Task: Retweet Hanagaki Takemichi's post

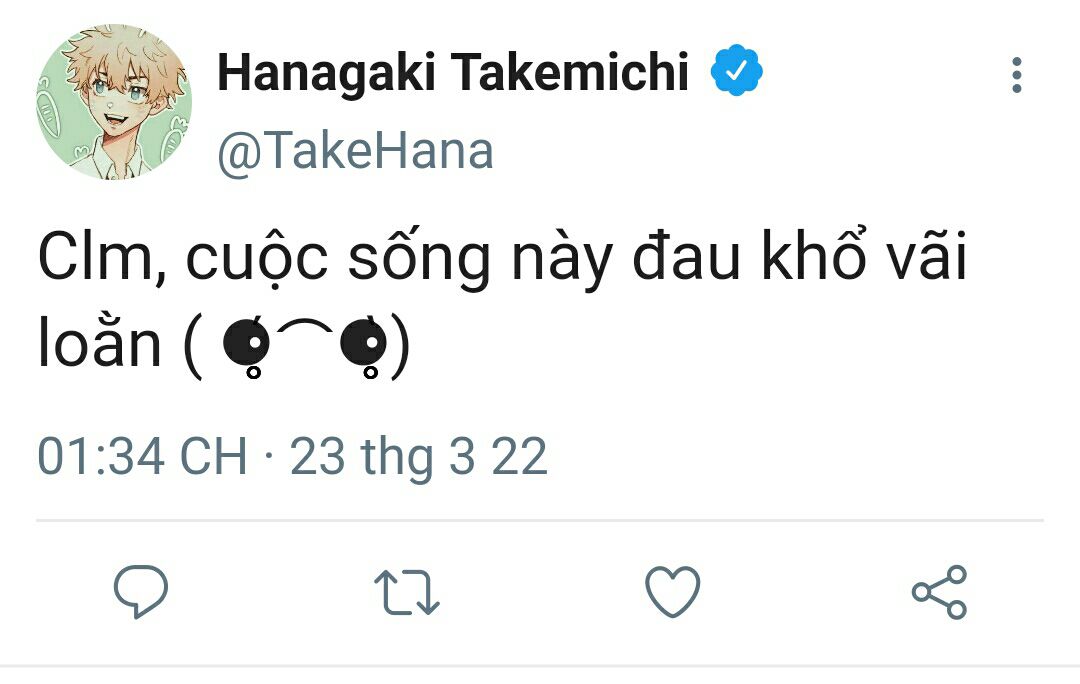Action: click(407, 591)
